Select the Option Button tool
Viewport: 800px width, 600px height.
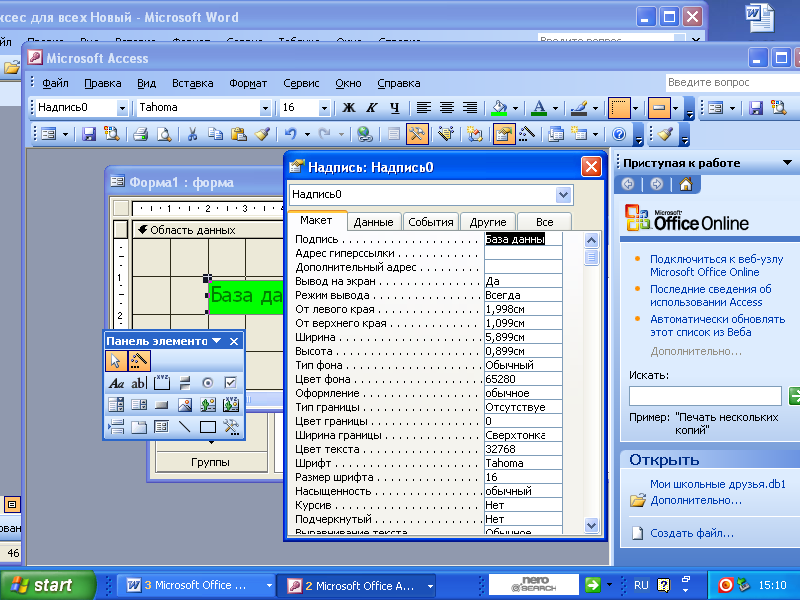(x=207, y=383)
